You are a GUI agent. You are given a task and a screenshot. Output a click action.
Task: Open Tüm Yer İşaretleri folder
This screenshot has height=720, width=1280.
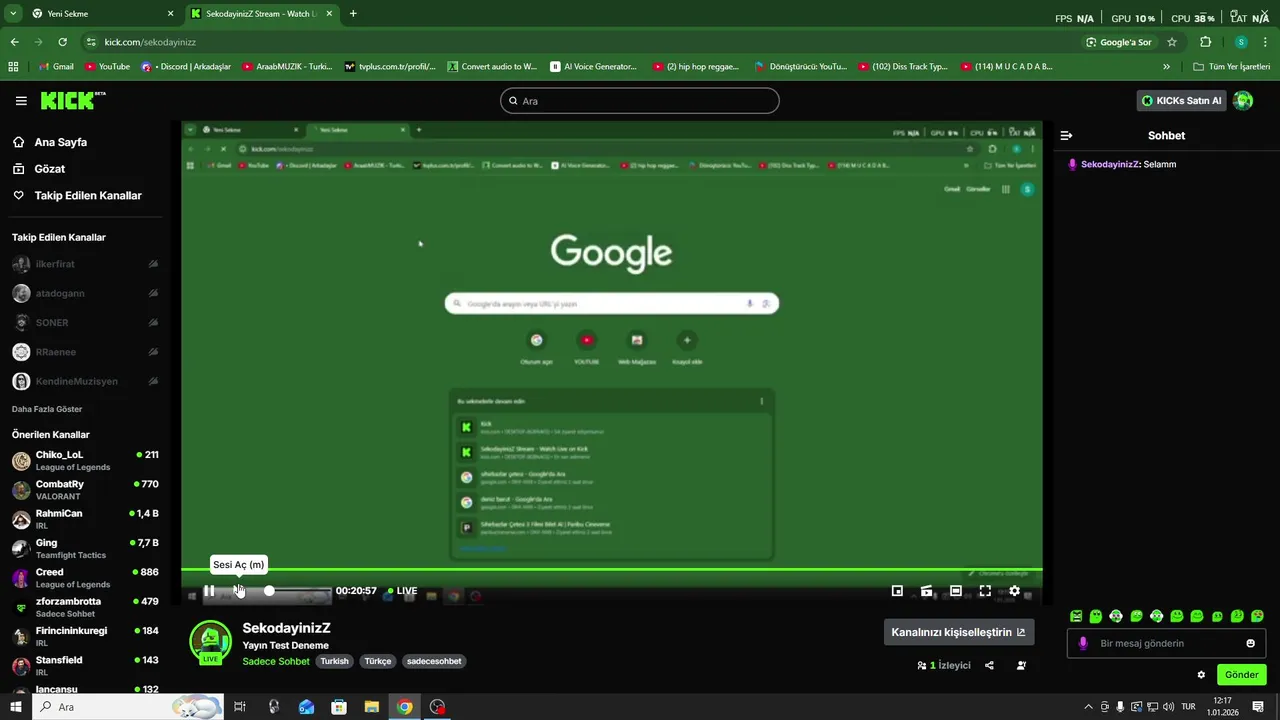pyautogui.click(x=1231, y=67)
